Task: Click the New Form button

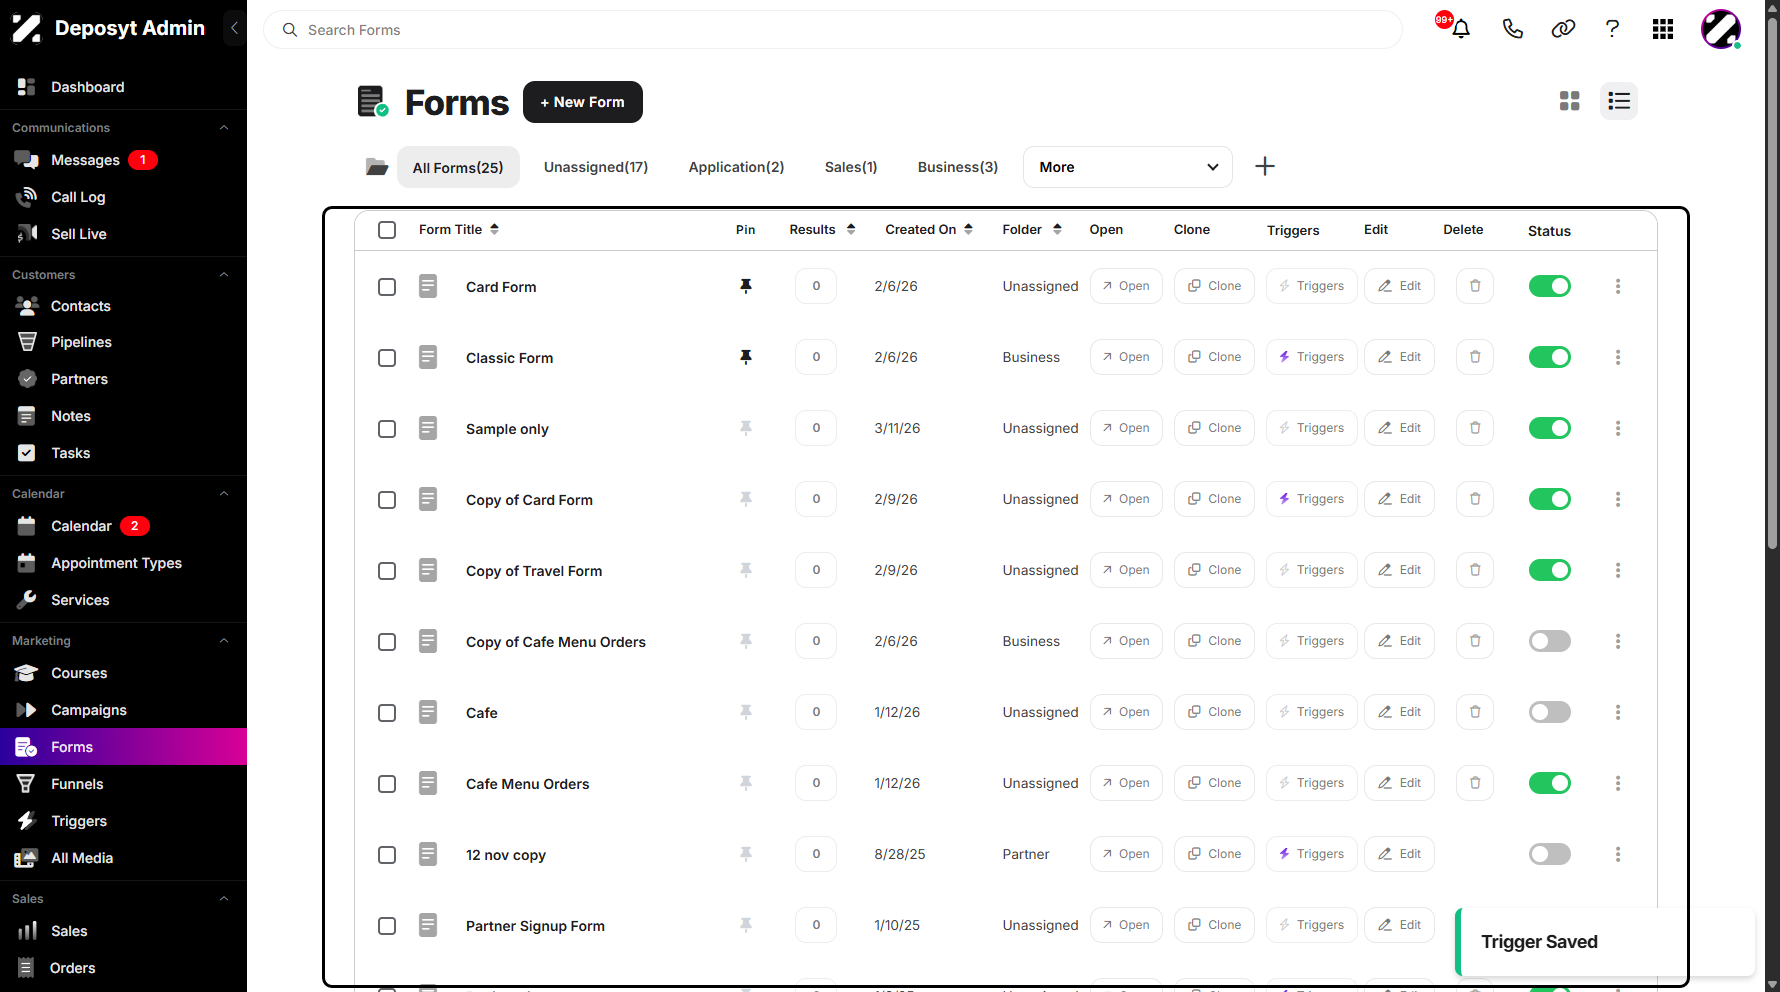Action: (x=583, y=102)
